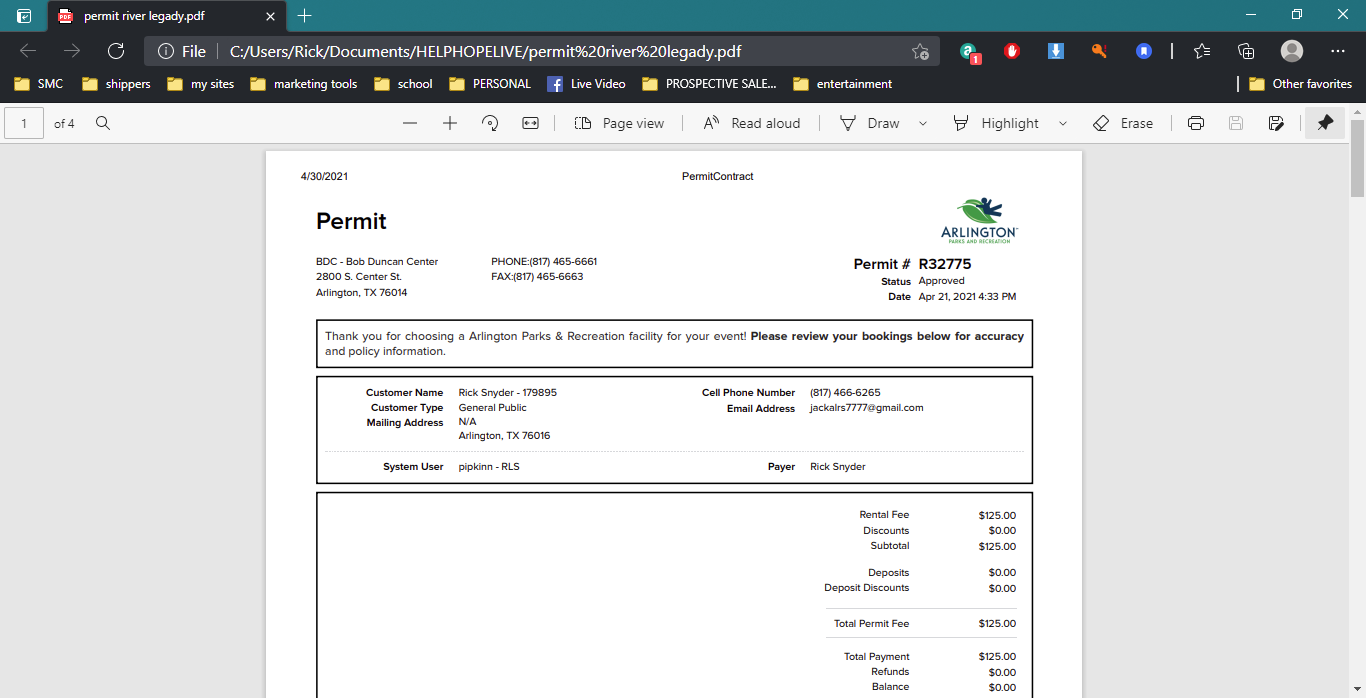Image resolution: width=1366 pixels, height=698 pixels.
Task: Toggle Page view mode
Action: [620, 123]
